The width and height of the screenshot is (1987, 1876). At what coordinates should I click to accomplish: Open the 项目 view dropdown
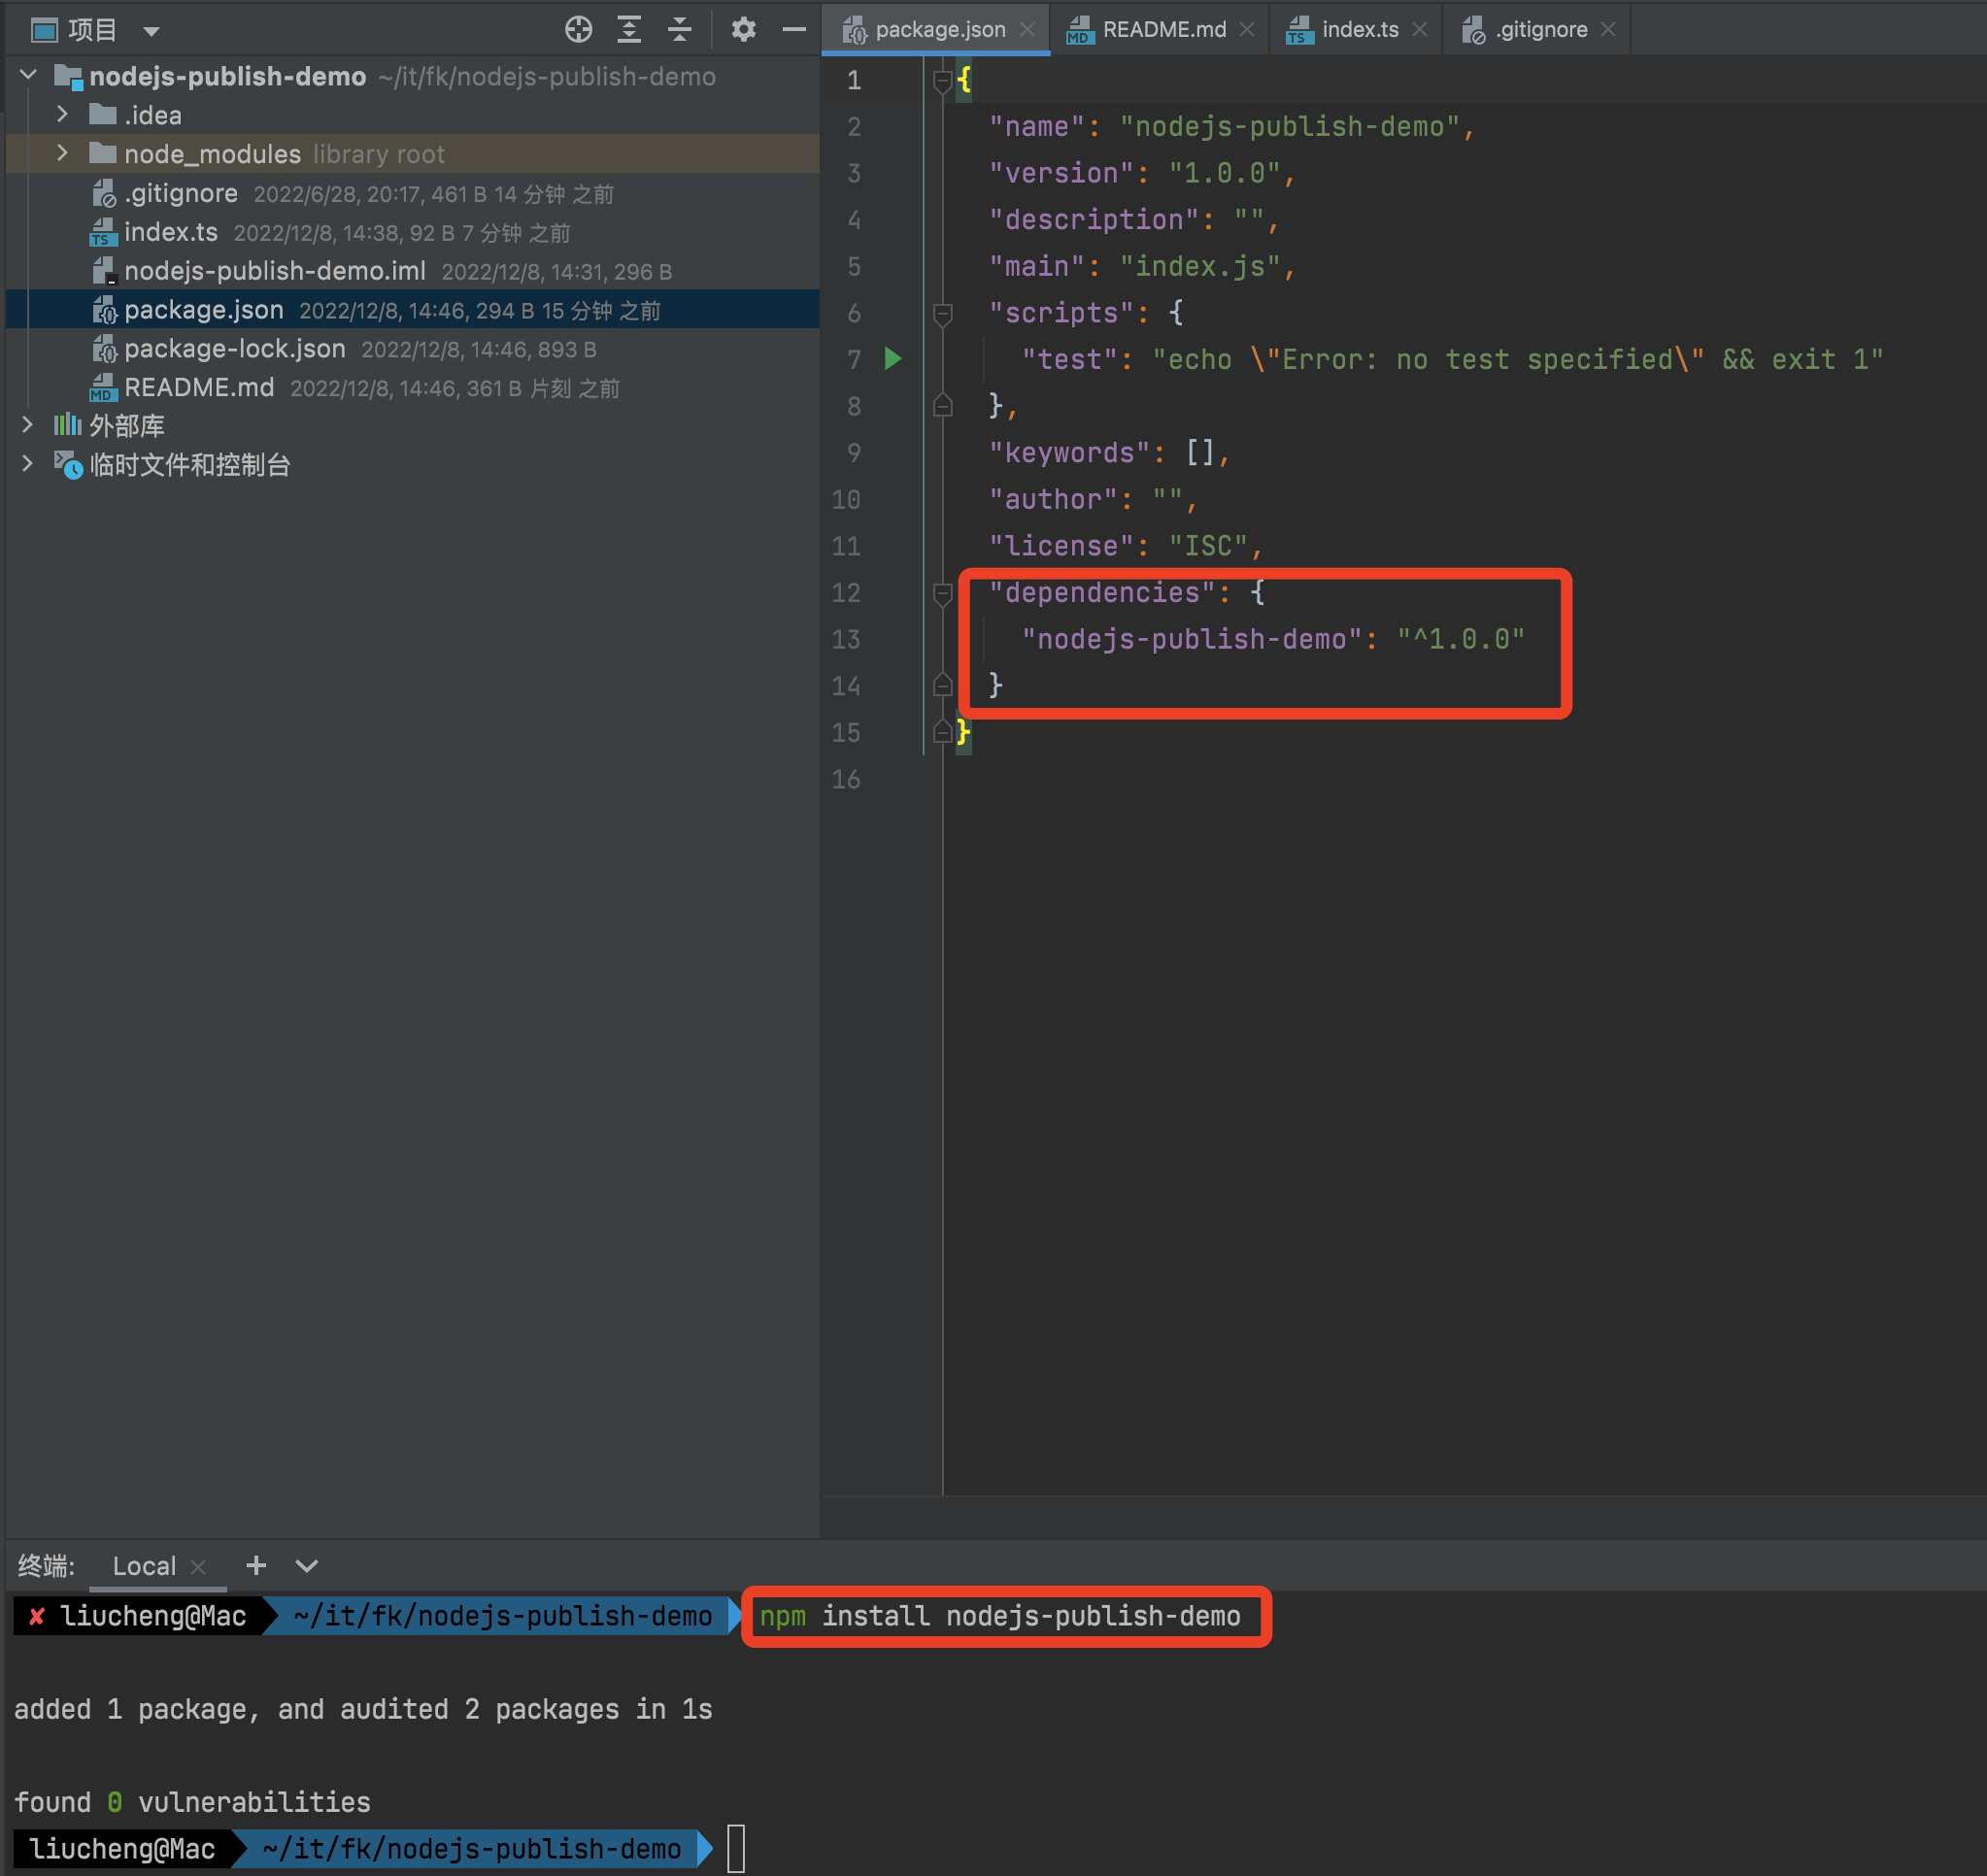151,31
